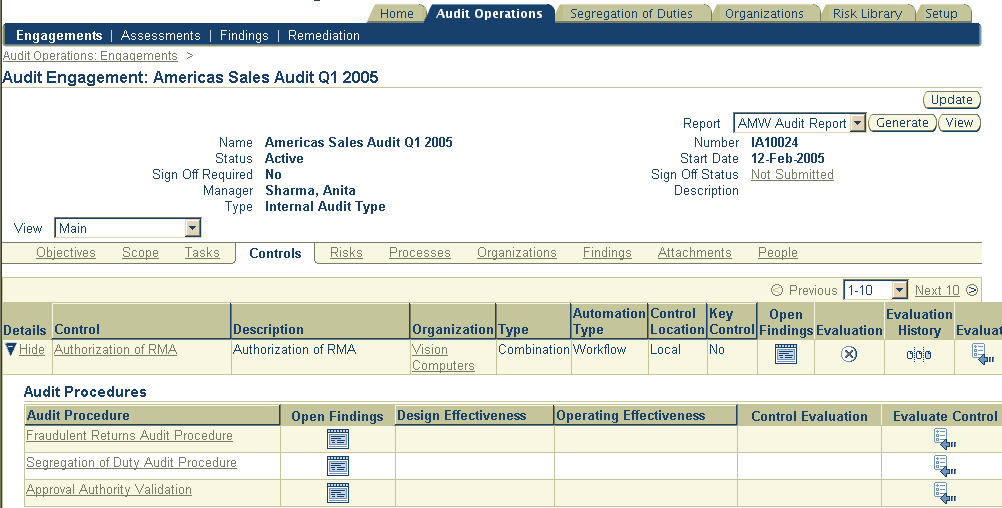View evaluation history icon for Authorization of RMA

click(919, 355)
